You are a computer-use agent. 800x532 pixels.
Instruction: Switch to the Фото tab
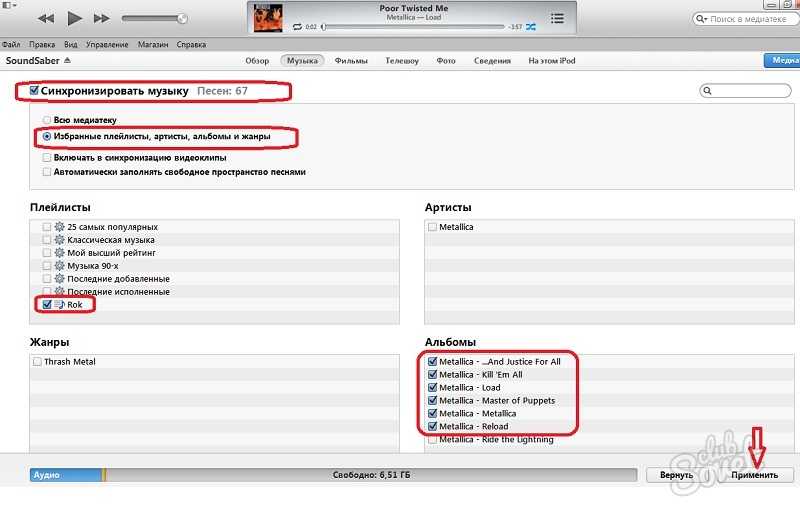pyautogui.click(x=446, y=61)
